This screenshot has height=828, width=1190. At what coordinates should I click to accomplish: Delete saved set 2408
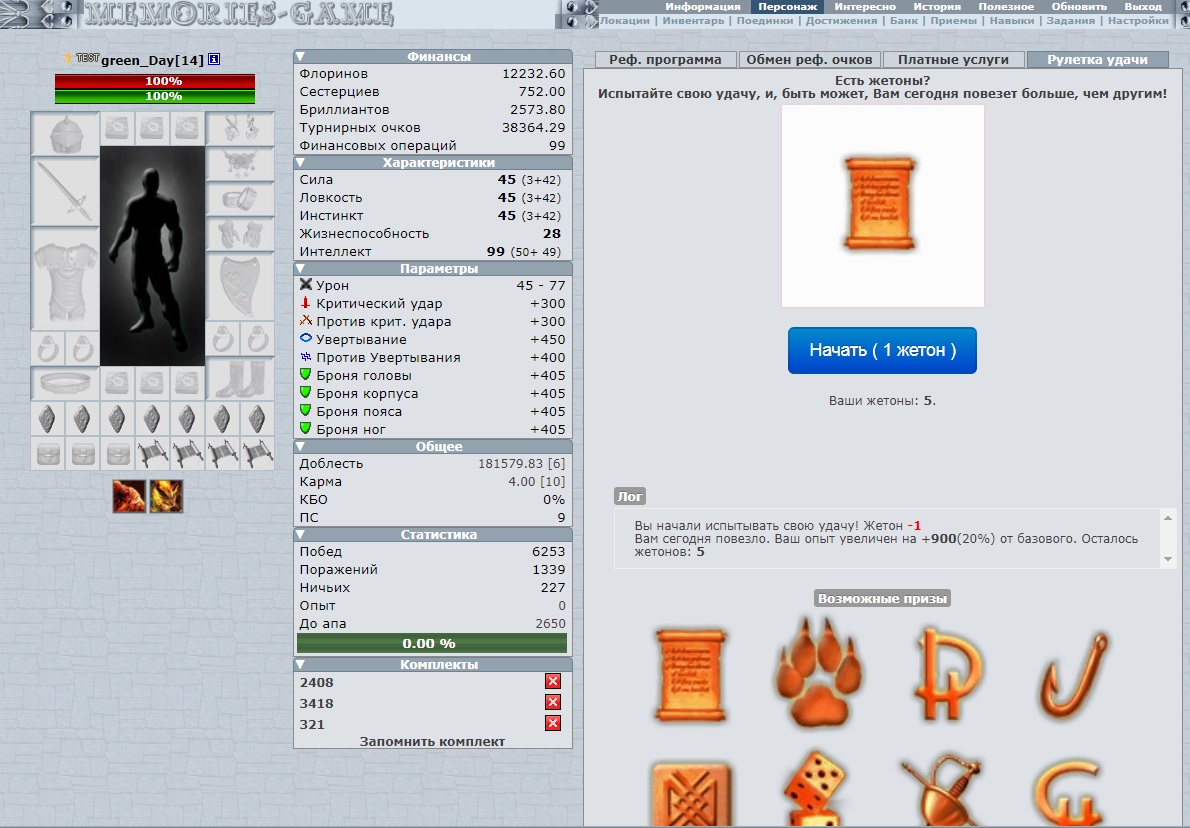(553, 681)
